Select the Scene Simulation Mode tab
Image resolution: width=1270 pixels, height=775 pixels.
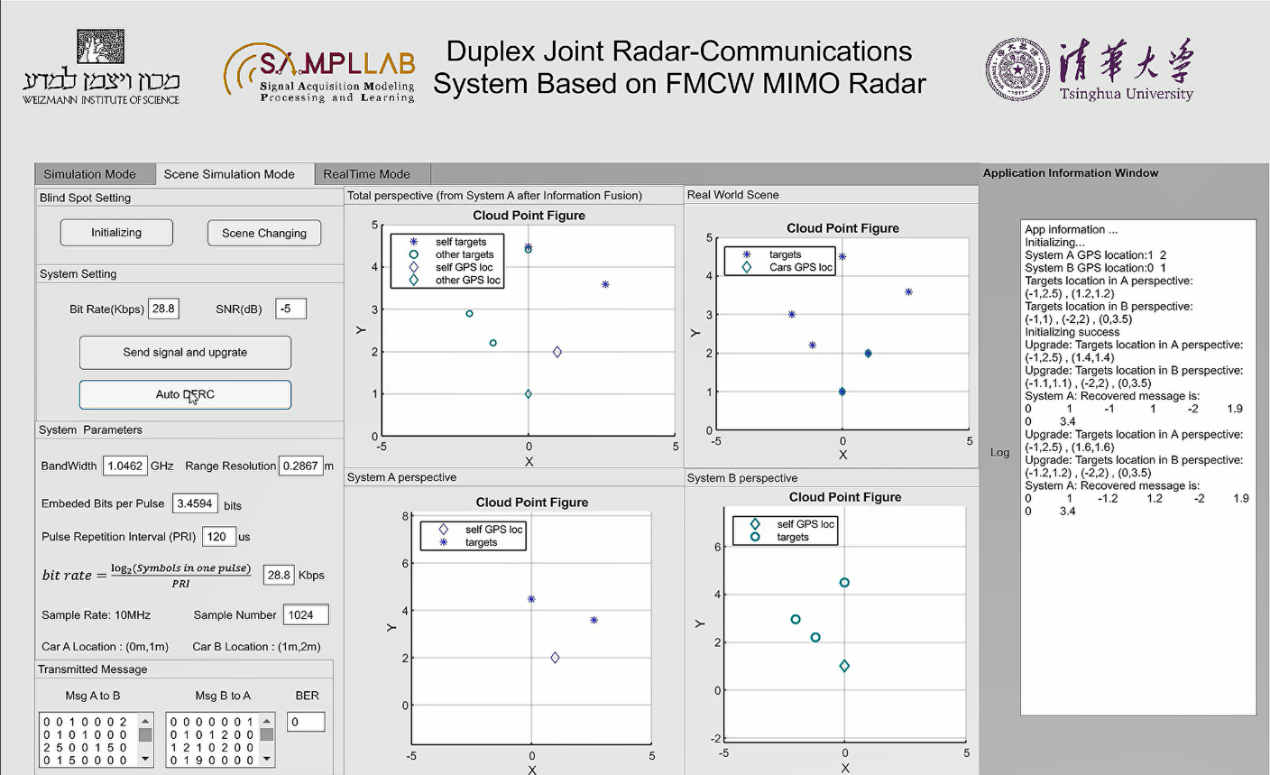(229, 174)
